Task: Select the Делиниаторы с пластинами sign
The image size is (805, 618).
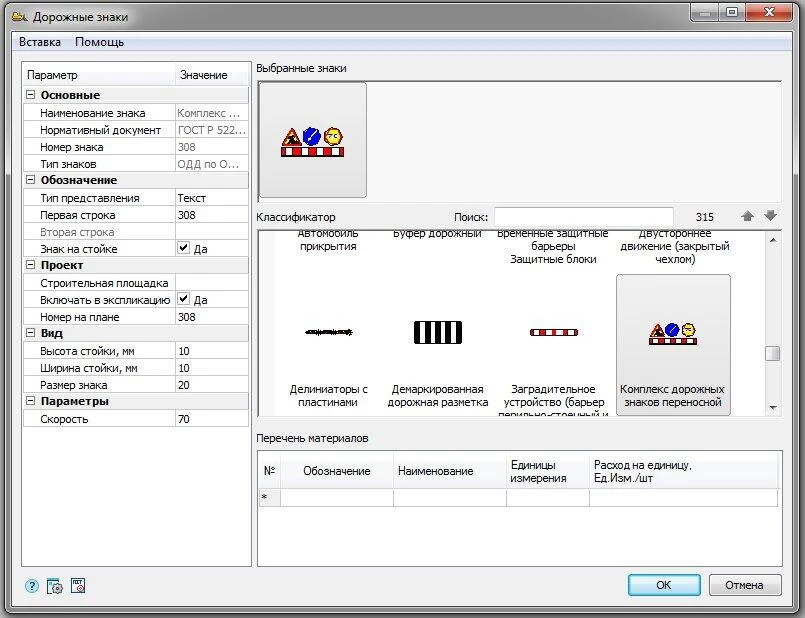Action: (x=329, y=345)
